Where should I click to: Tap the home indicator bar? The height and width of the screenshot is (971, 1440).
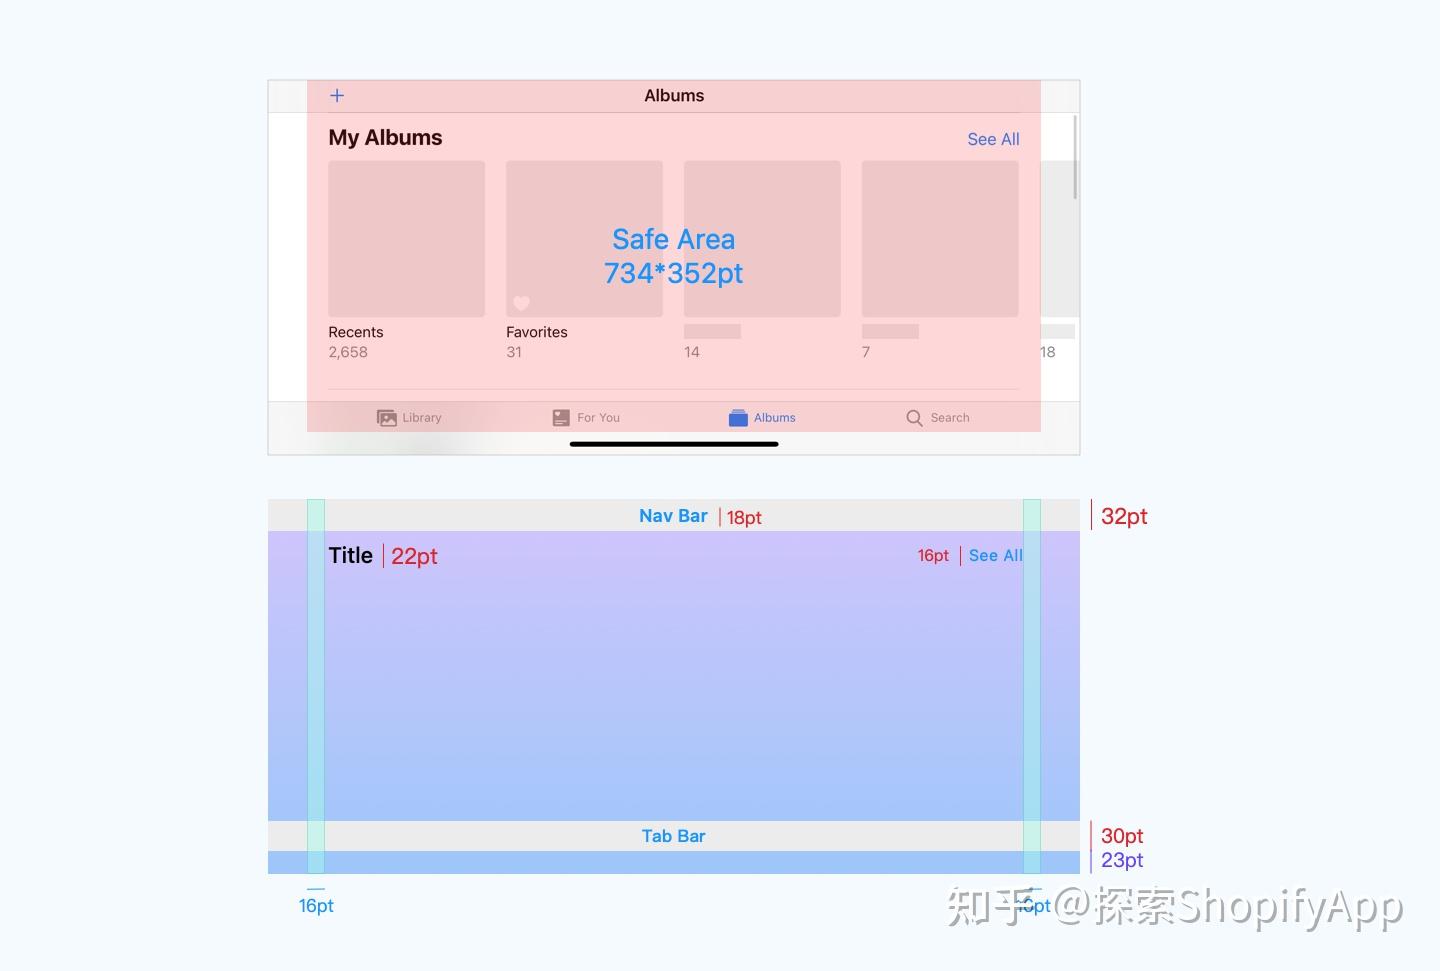tap(673, 444)
